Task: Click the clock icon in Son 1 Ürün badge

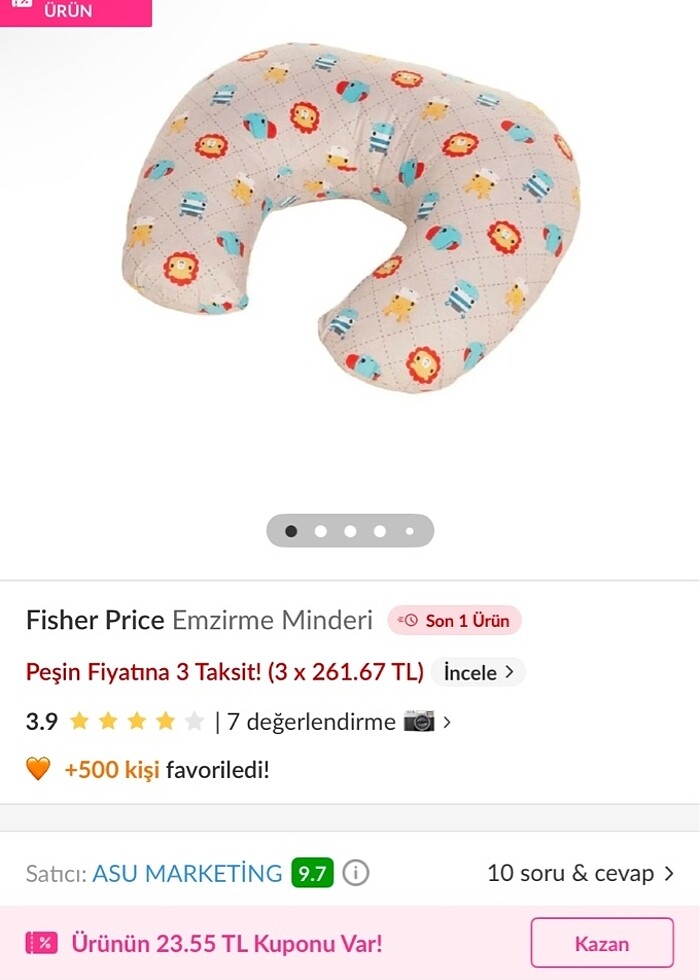Action: tap(407, 621)
